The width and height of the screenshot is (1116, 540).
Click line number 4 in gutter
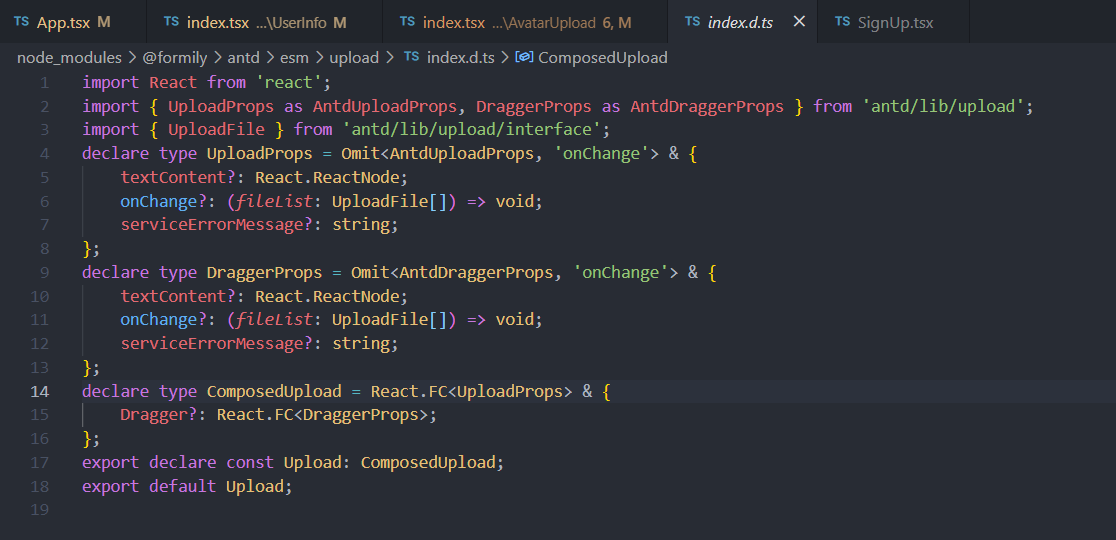(x=45, y=154)
